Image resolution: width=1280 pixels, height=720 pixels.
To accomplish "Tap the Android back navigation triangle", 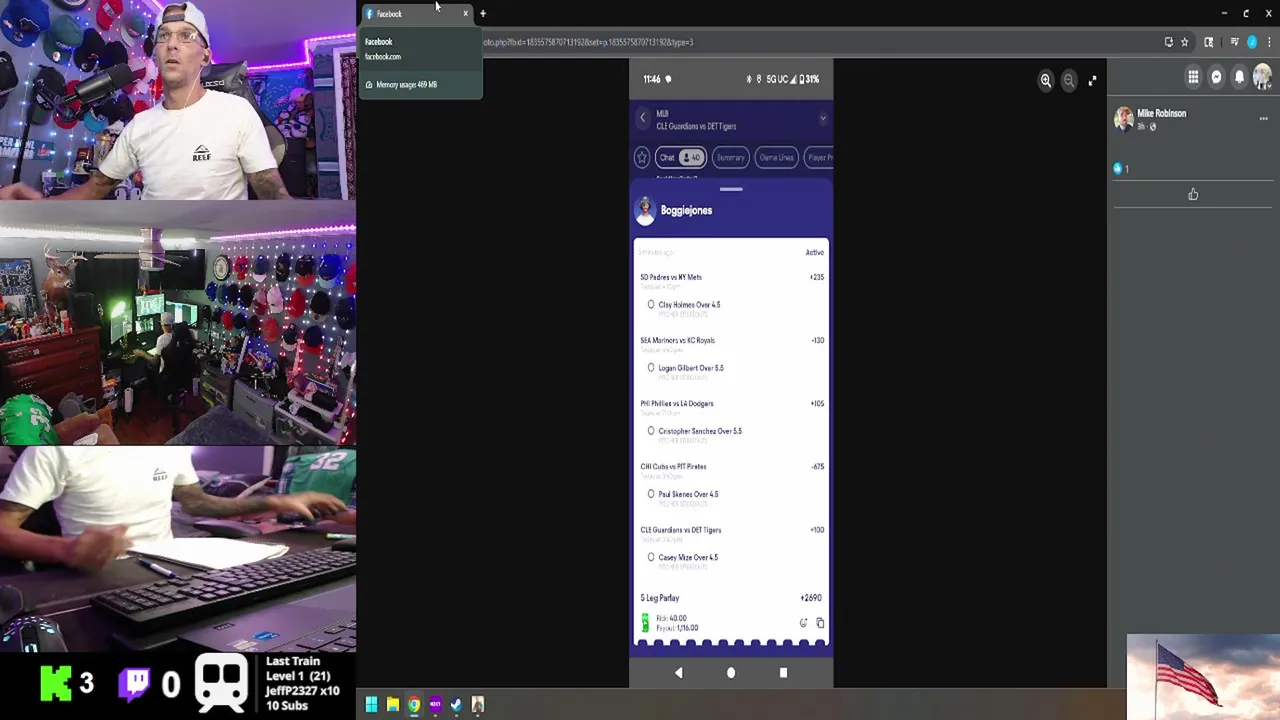I will 678,673.
